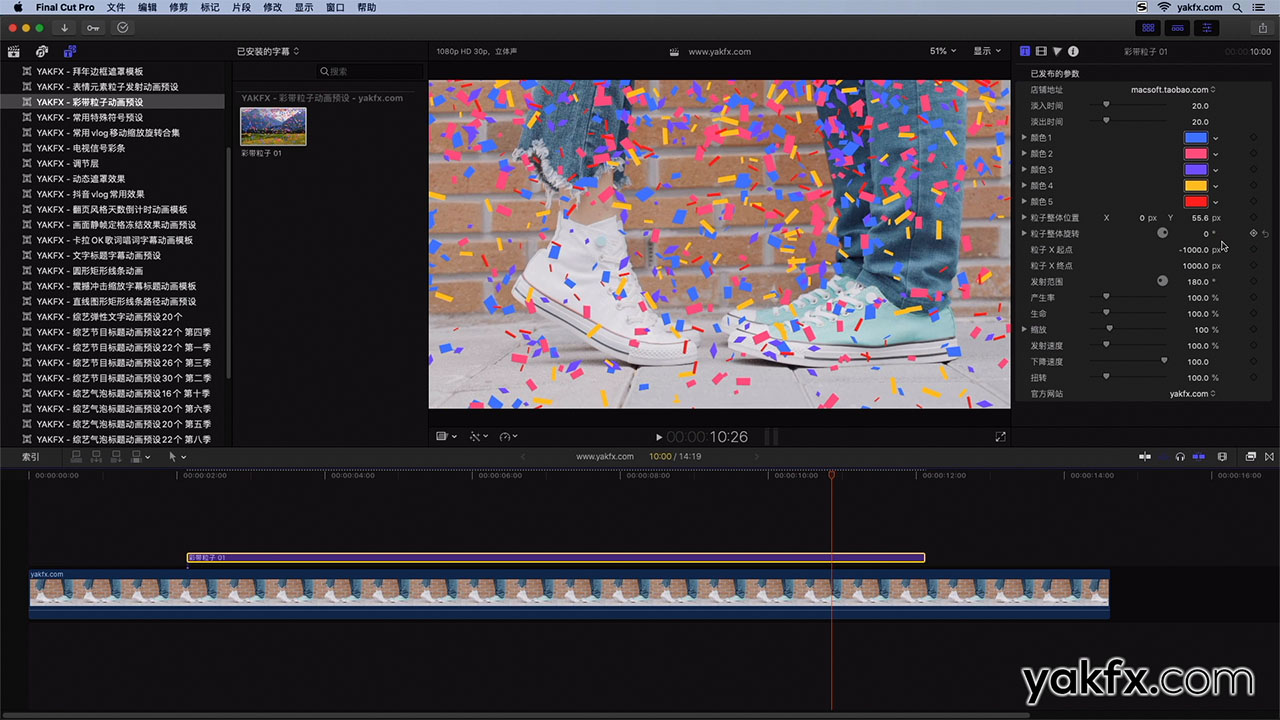Play the video in viewer
This screenshot has width=1280, height=720.
(x=658, y=437)
